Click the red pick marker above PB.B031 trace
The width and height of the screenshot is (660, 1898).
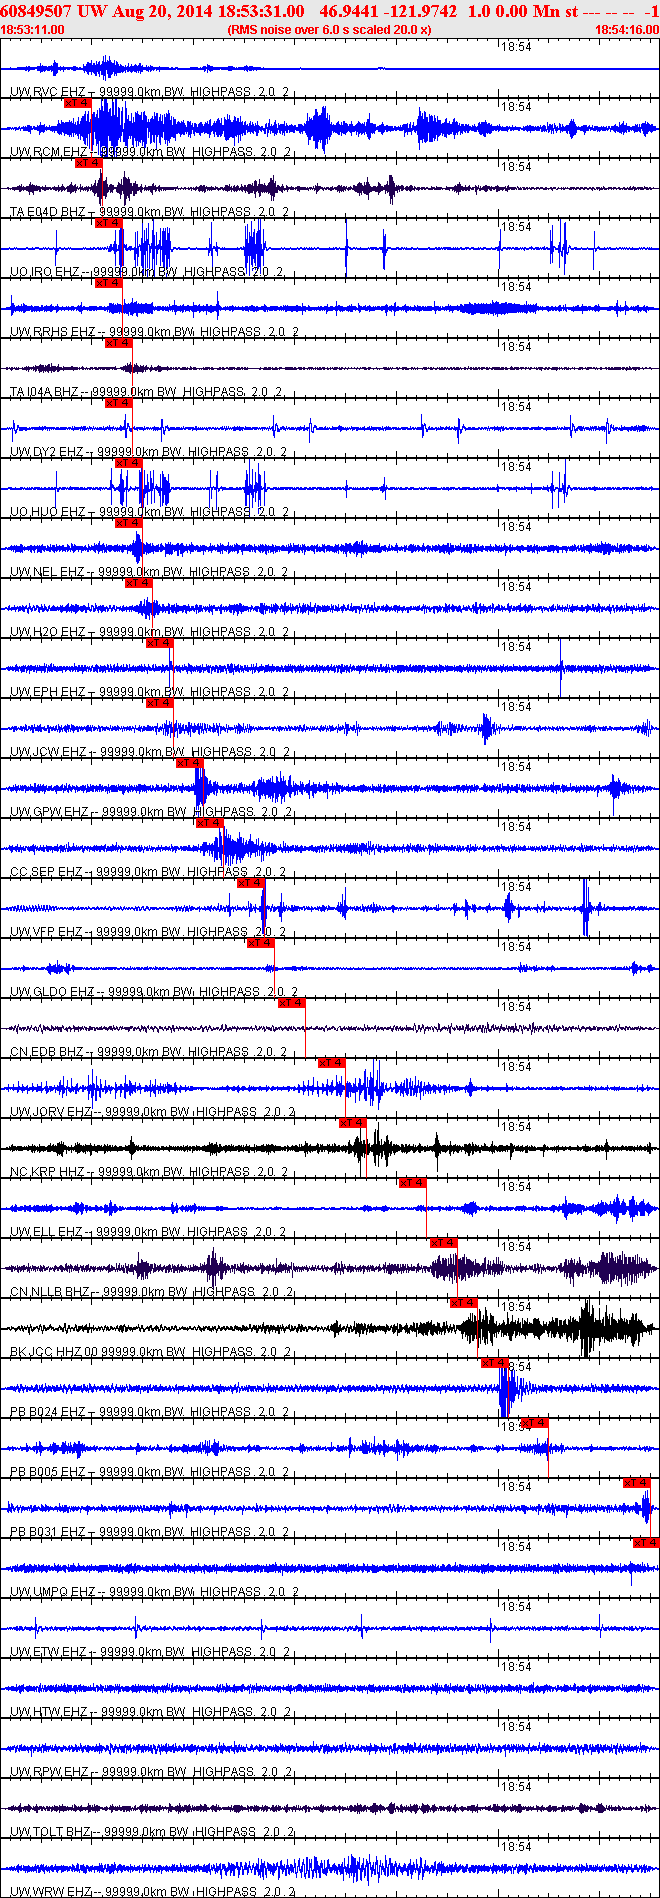point(637,1482)
